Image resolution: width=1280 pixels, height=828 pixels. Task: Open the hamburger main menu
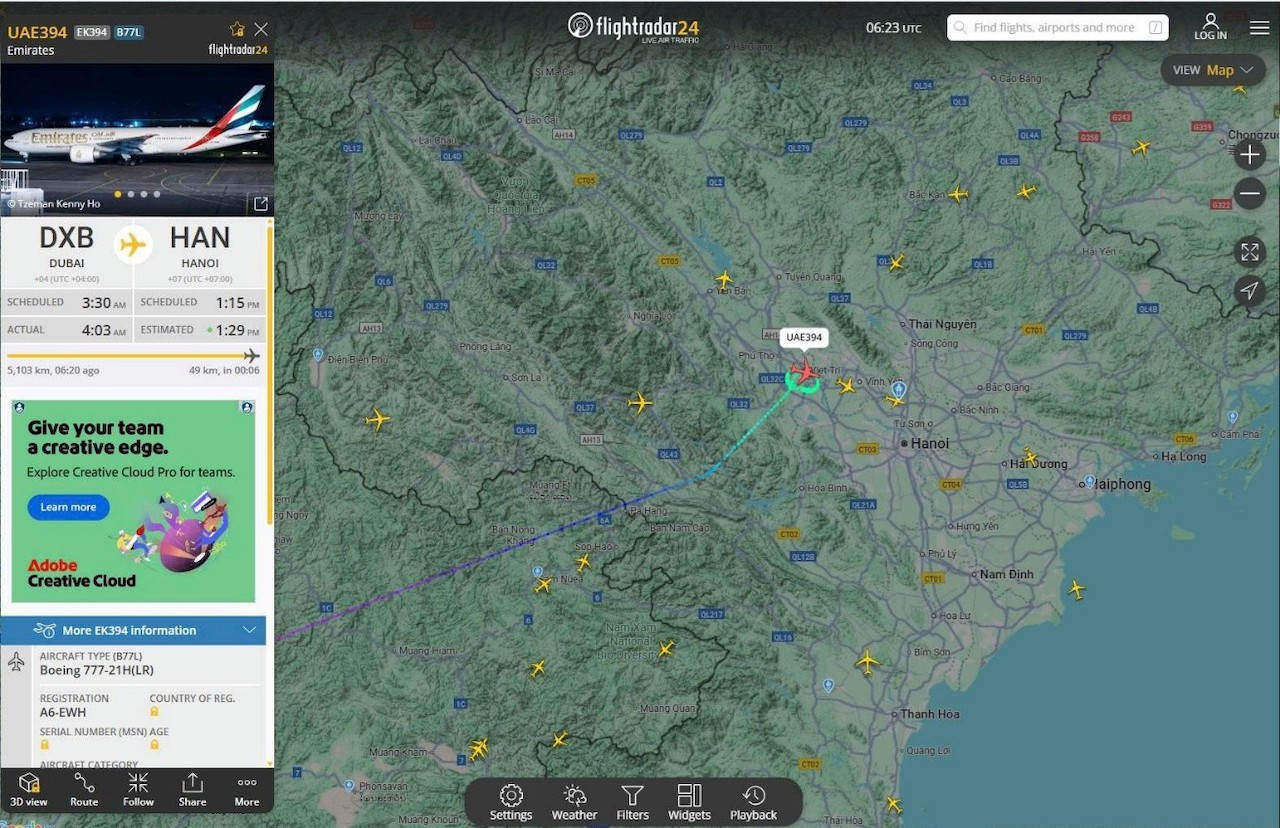coord(1258,28)
